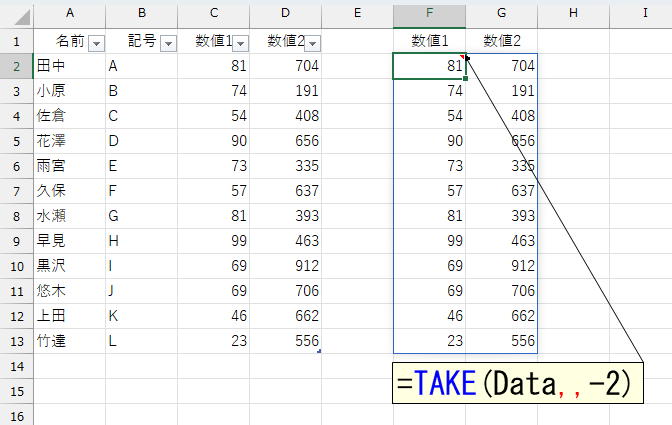Image resolution: width=672 pixels, height=425 pixels.
Task: Select row 13 header
Action: (16, 341)
